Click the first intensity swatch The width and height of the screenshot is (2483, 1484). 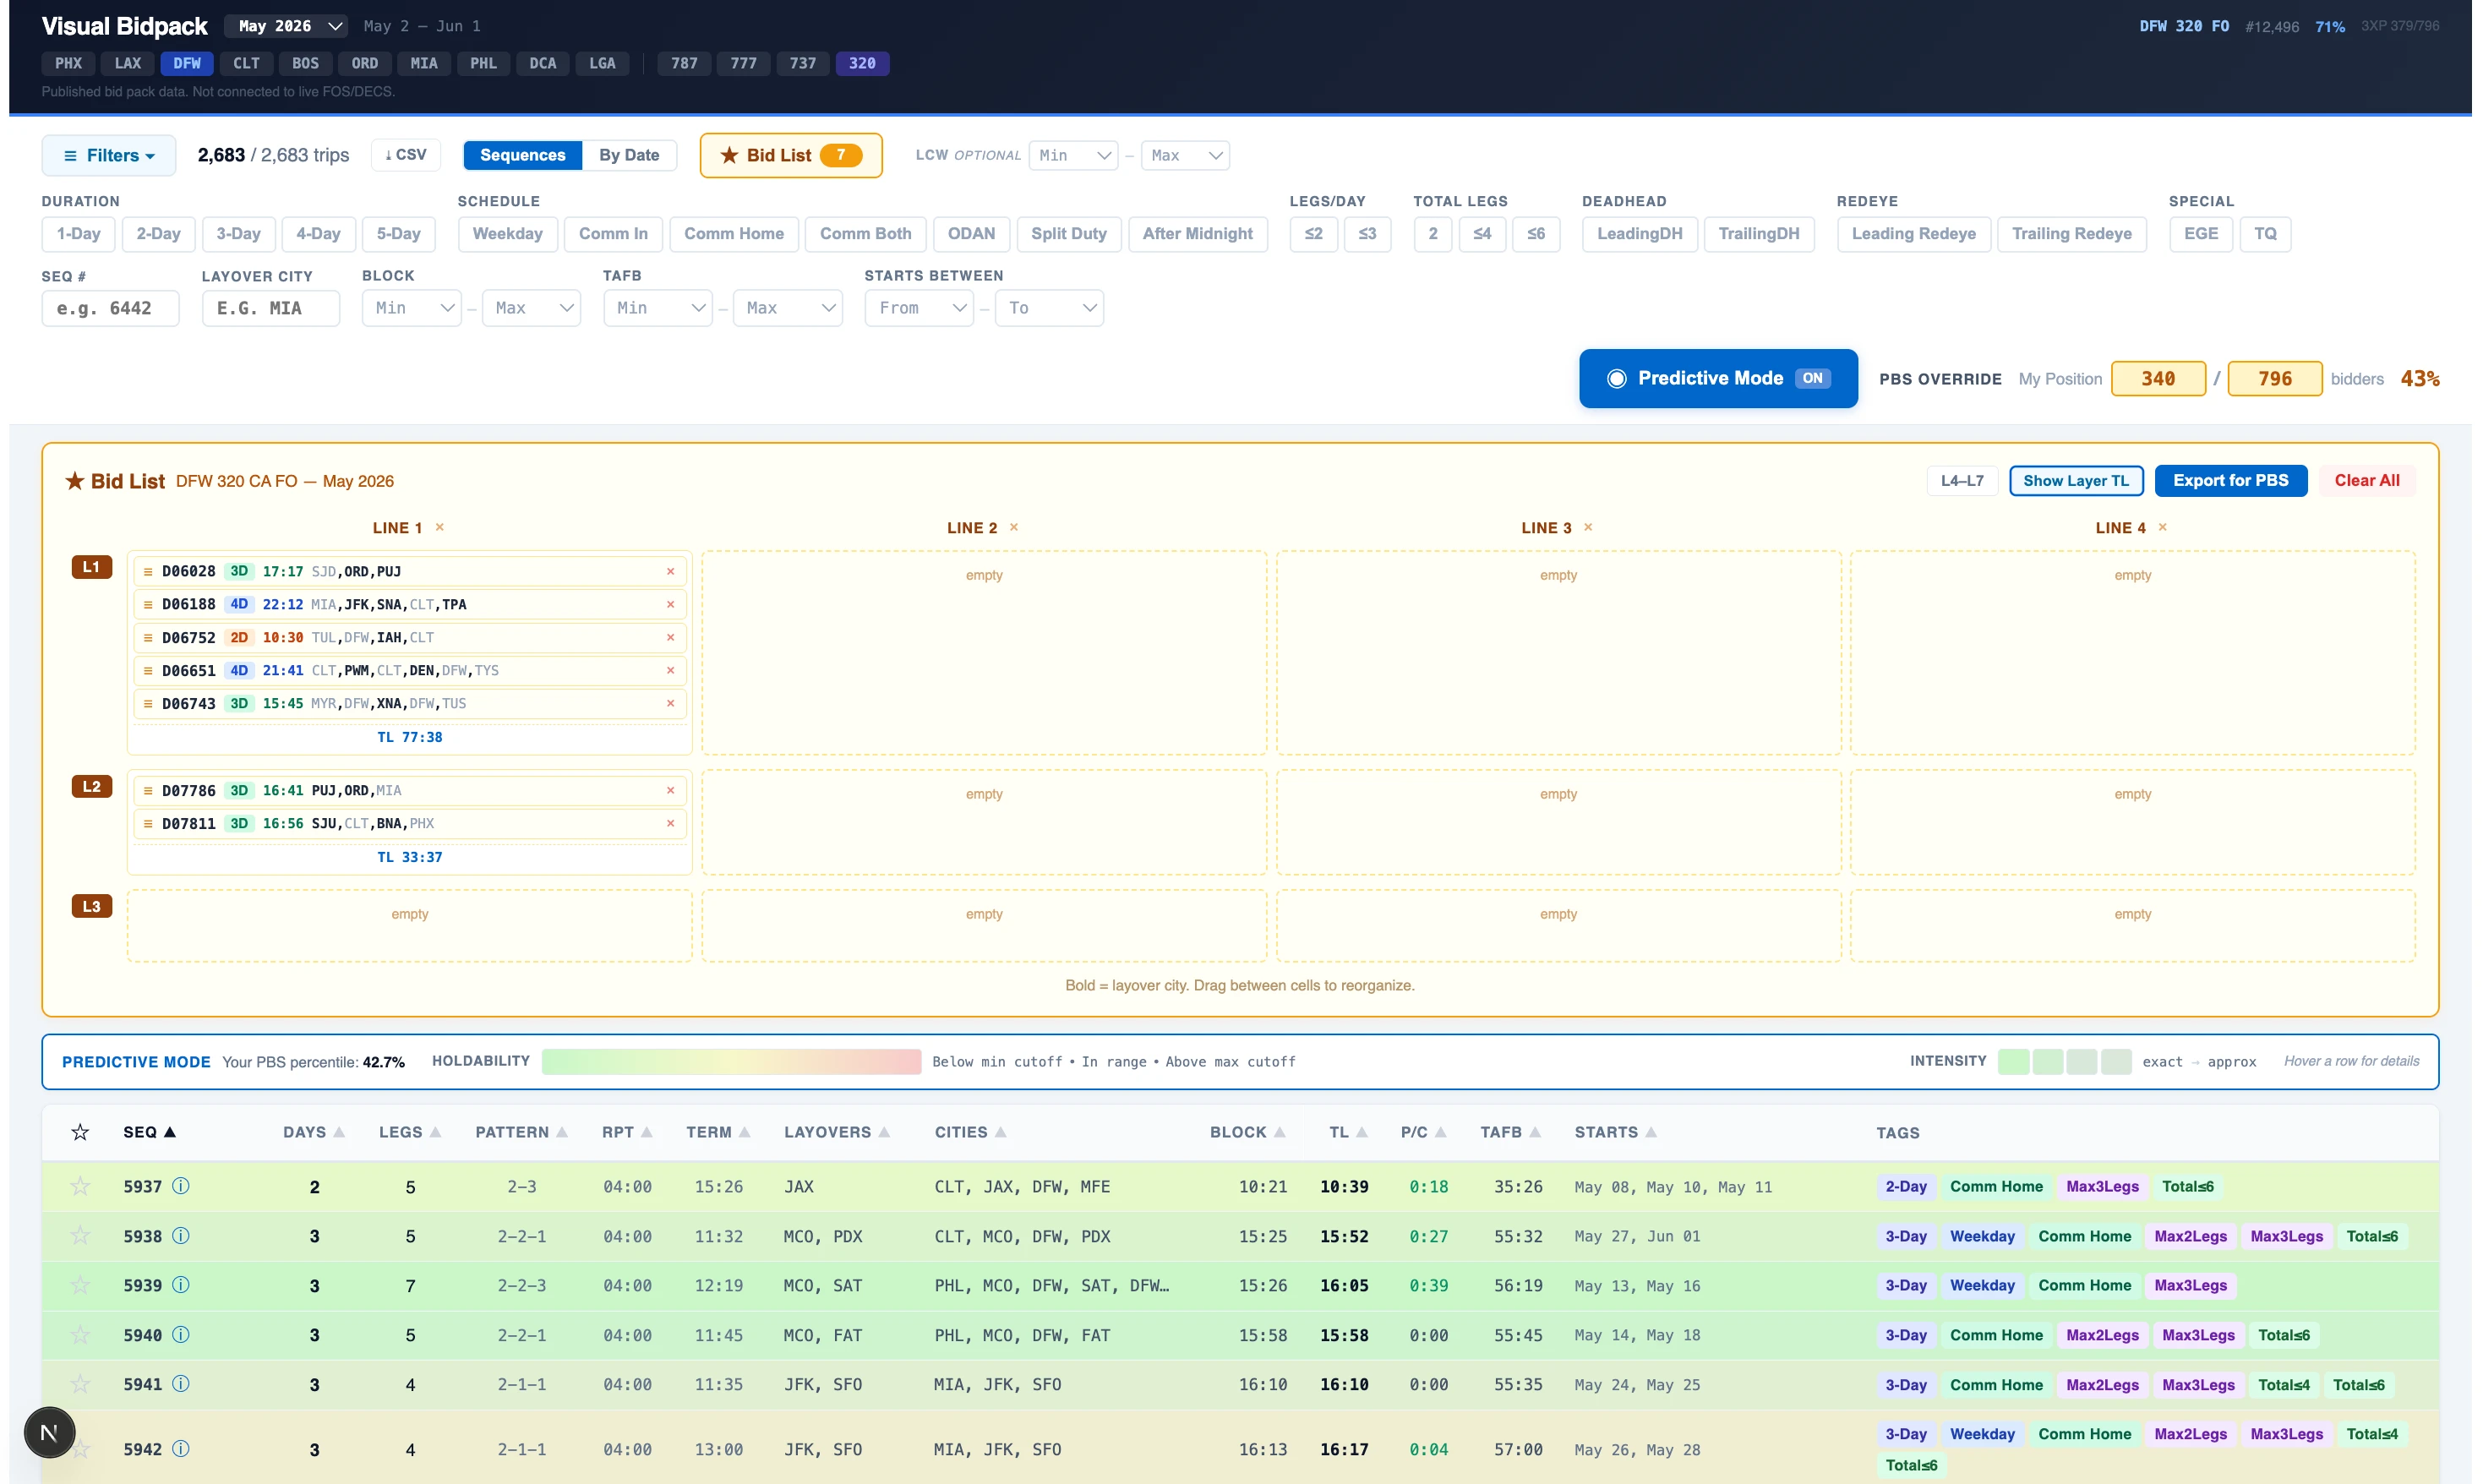pyautogui.click(x=2013, y=1062)
